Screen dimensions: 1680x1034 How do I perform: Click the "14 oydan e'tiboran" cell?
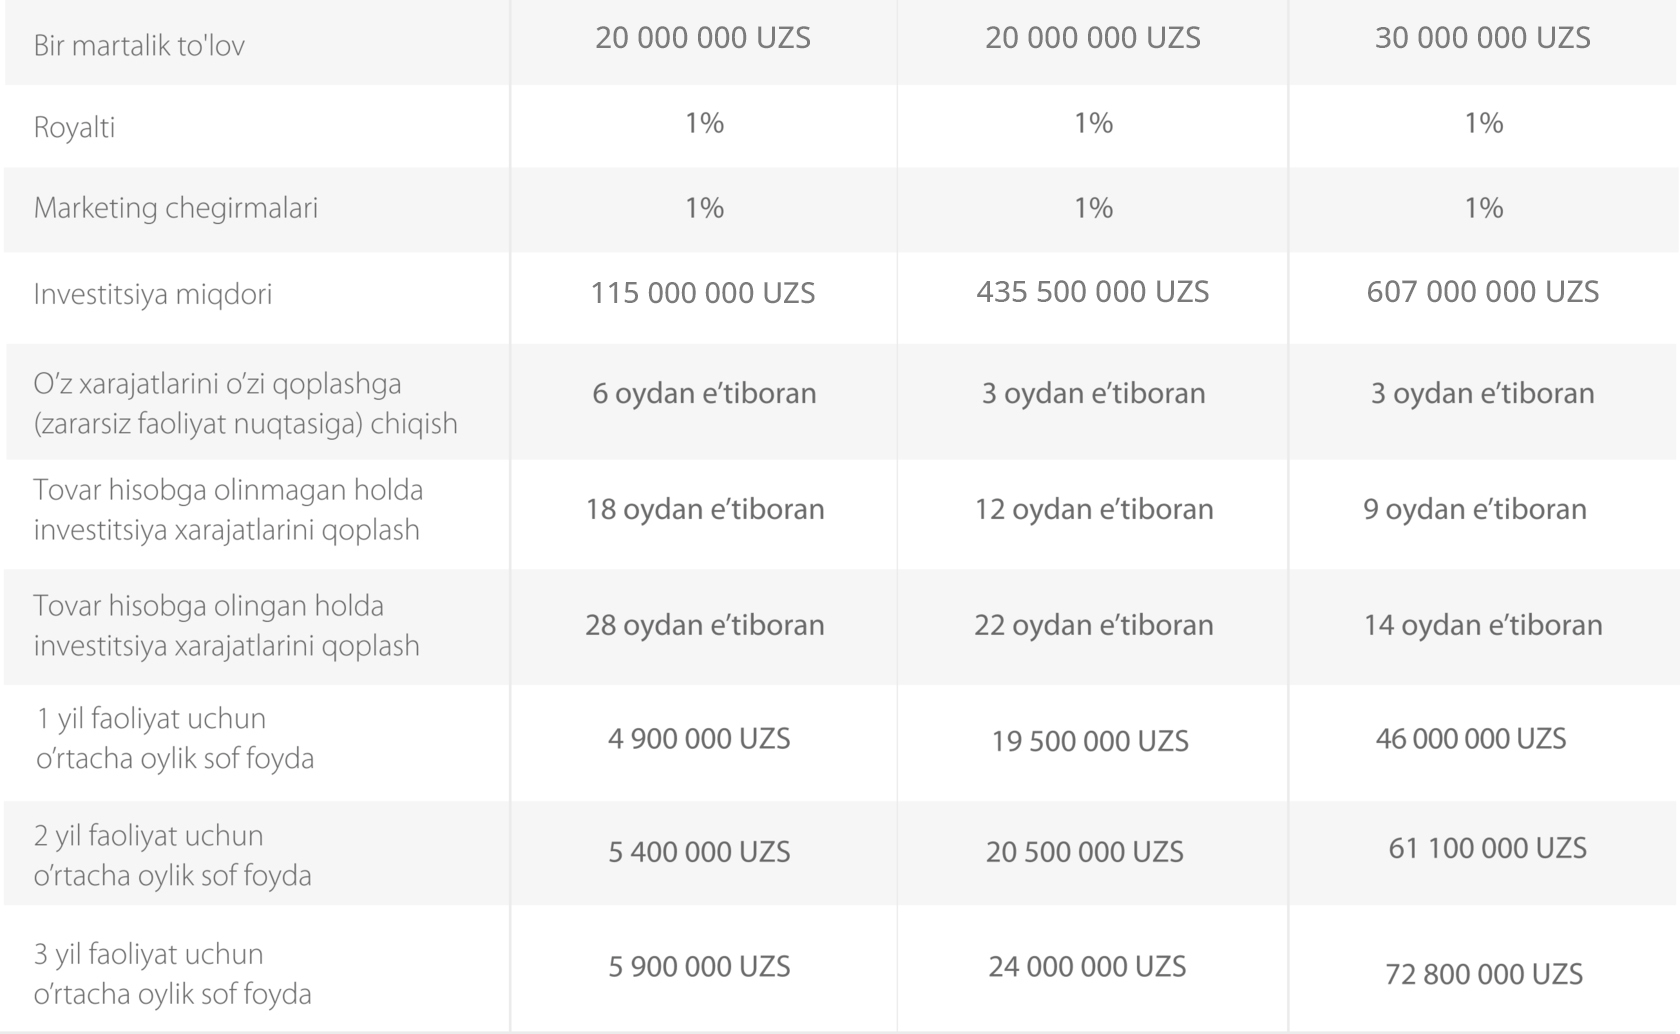point(1483,625)
